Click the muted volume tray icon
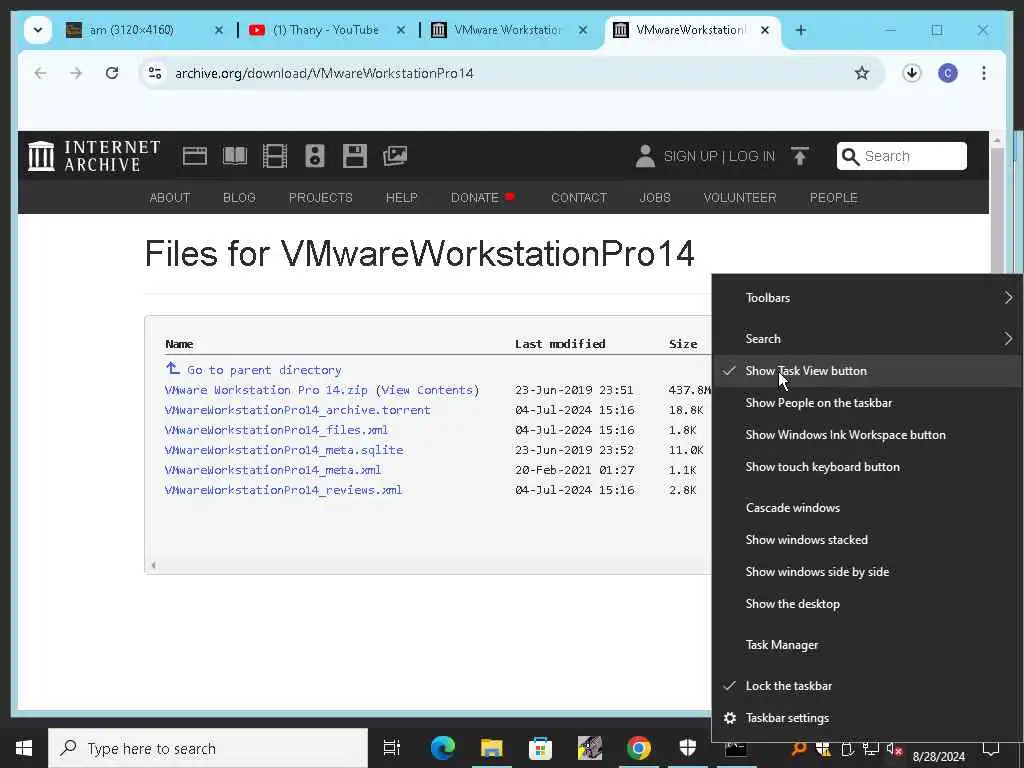 (894, 750)
